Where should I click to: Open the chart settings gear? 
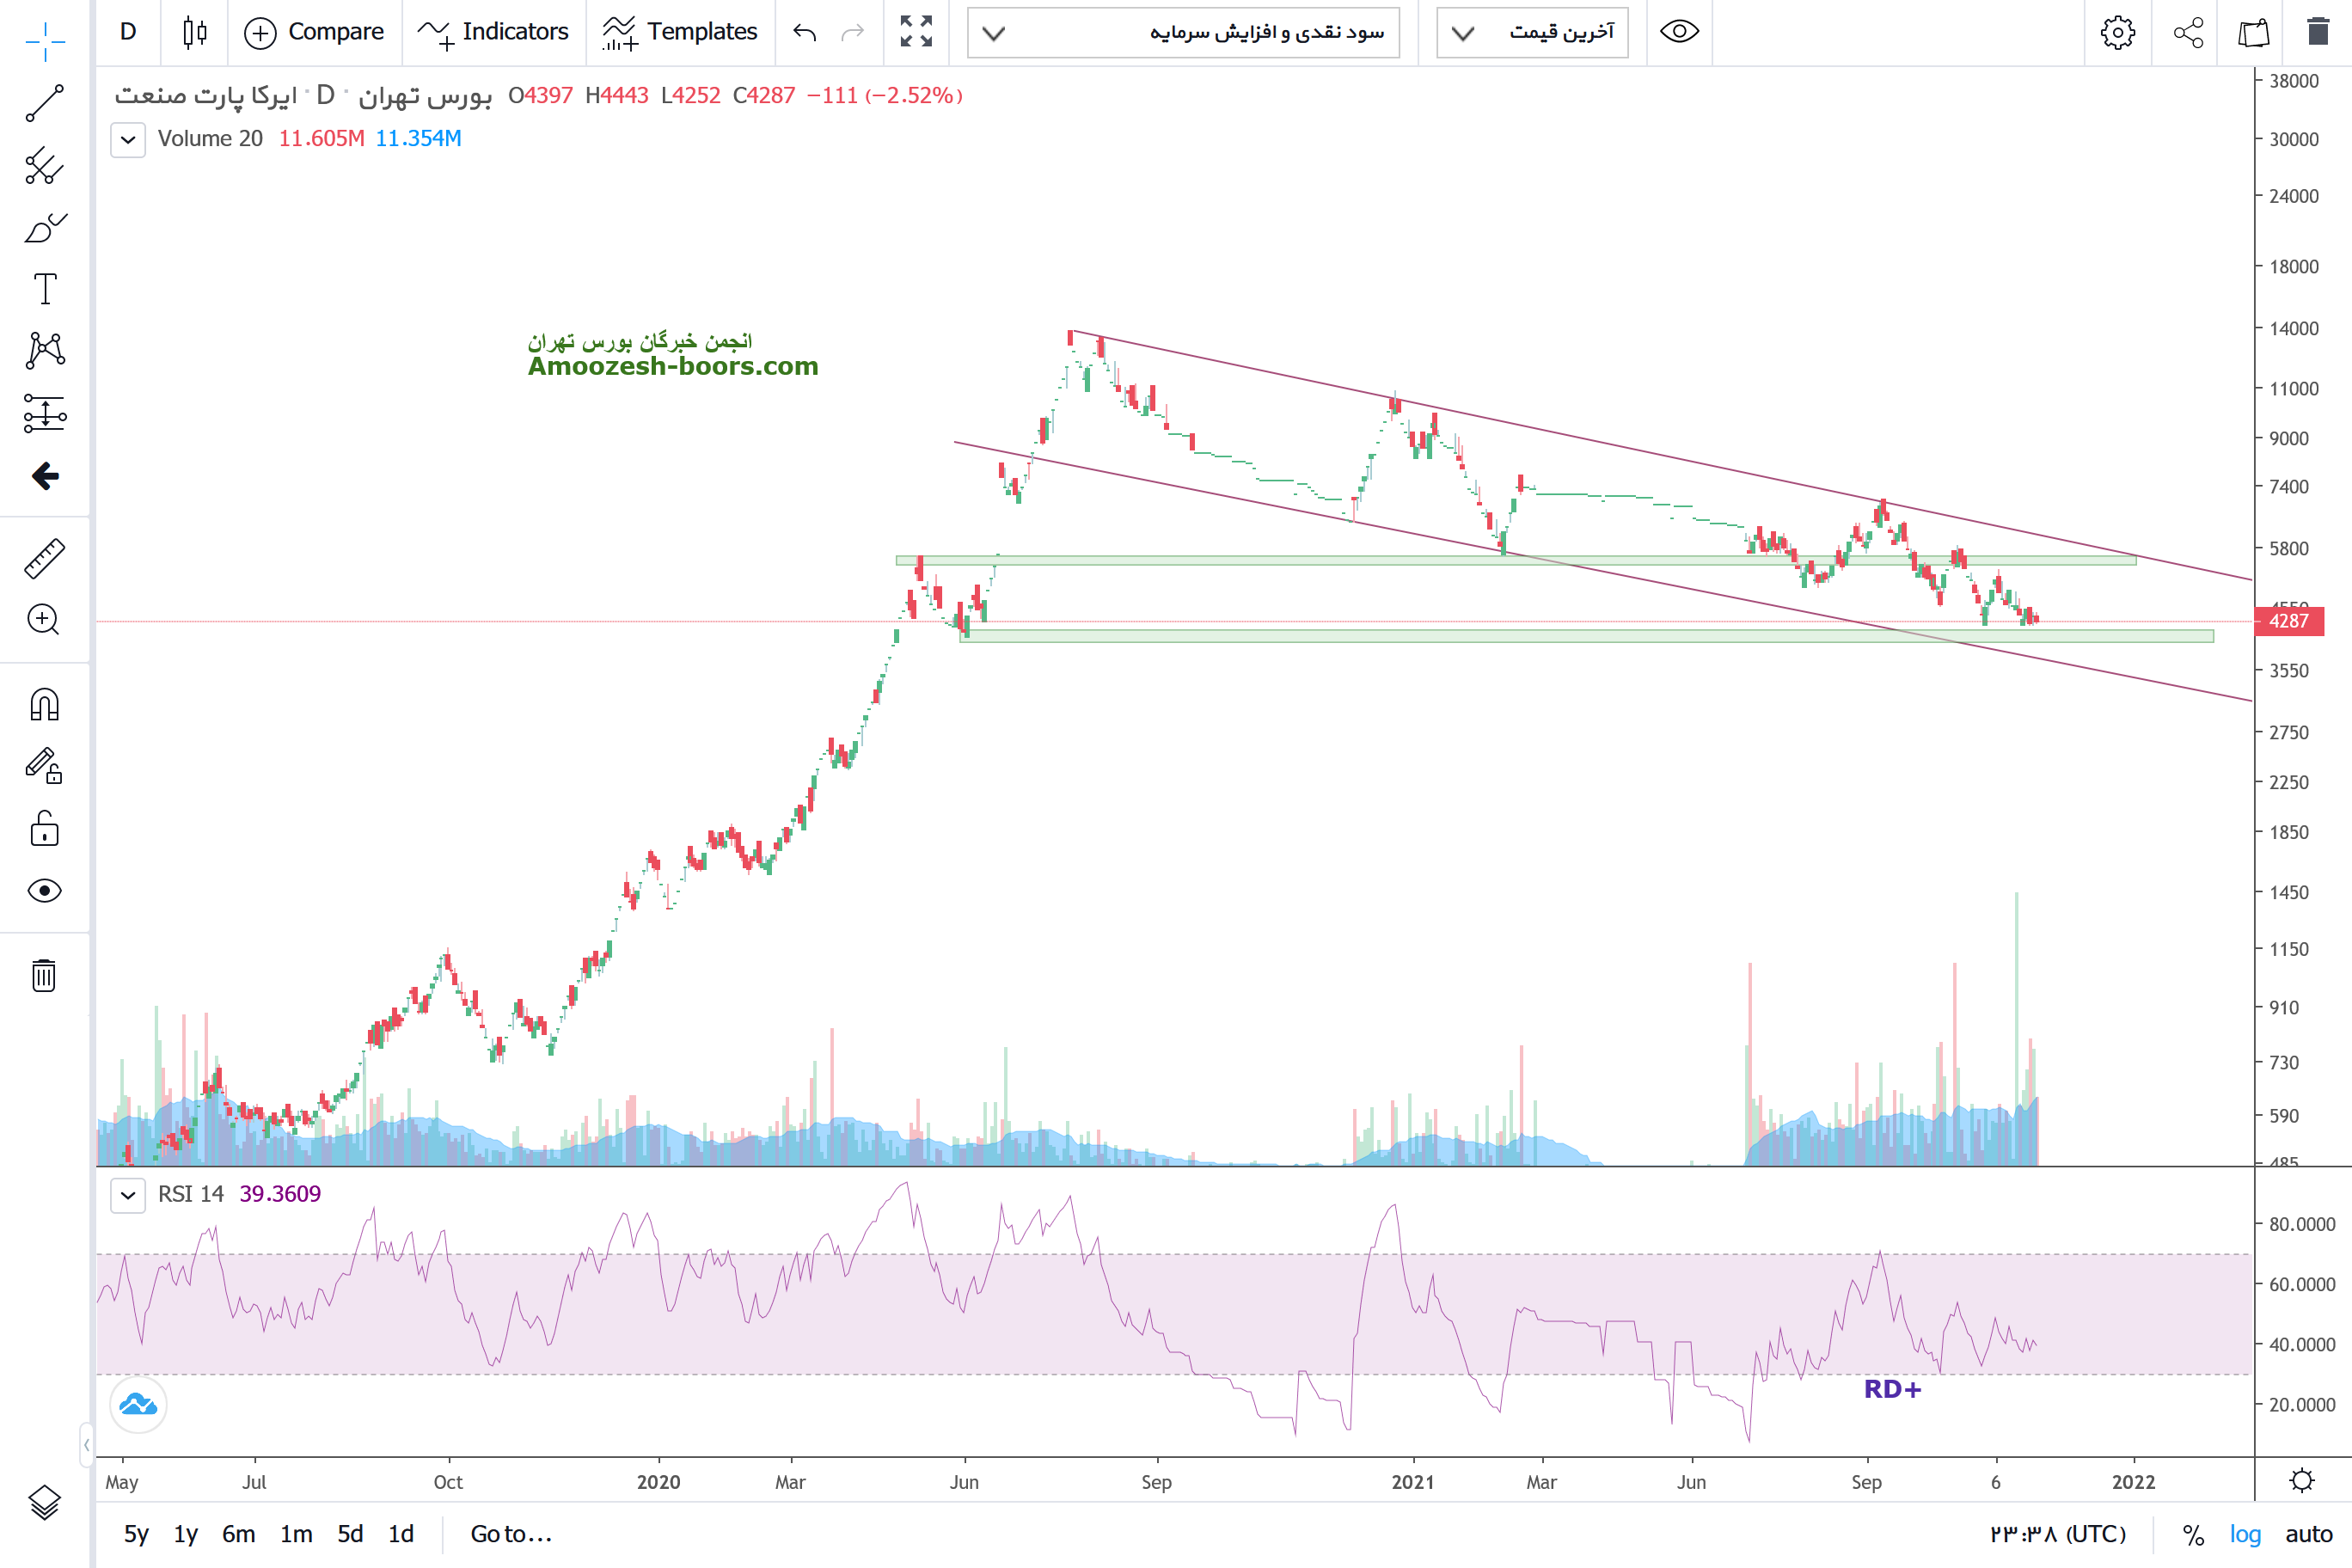[x=2117, y=32]
